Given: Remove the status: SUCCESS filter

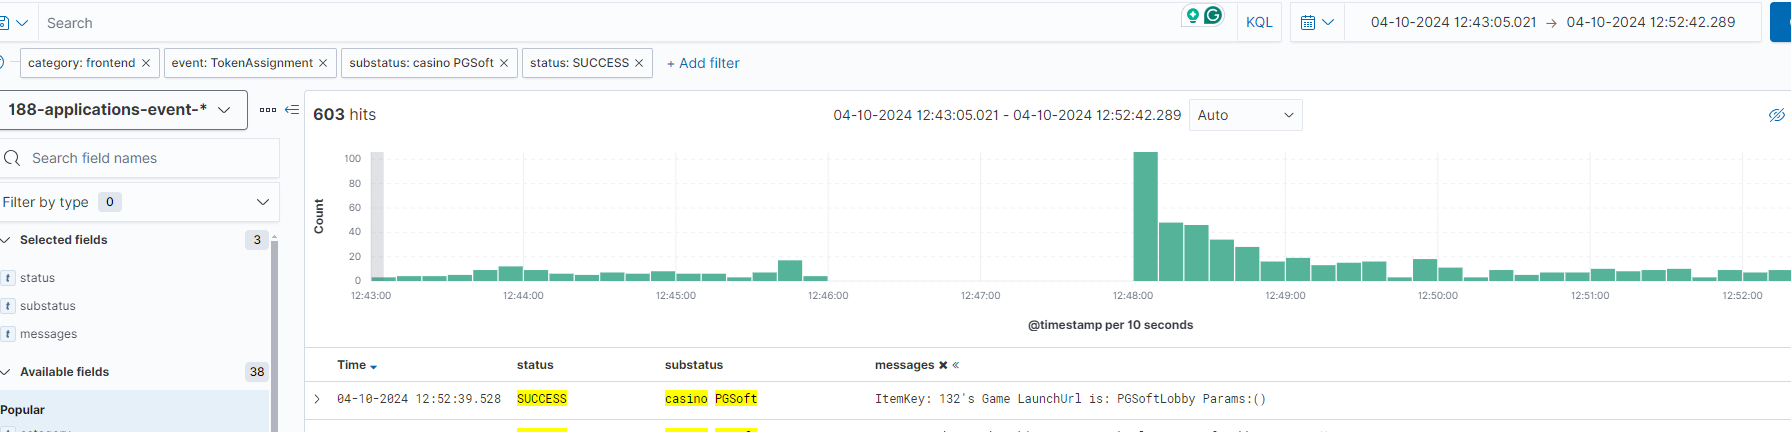Looking at the screenshot, I should [639, 63].
